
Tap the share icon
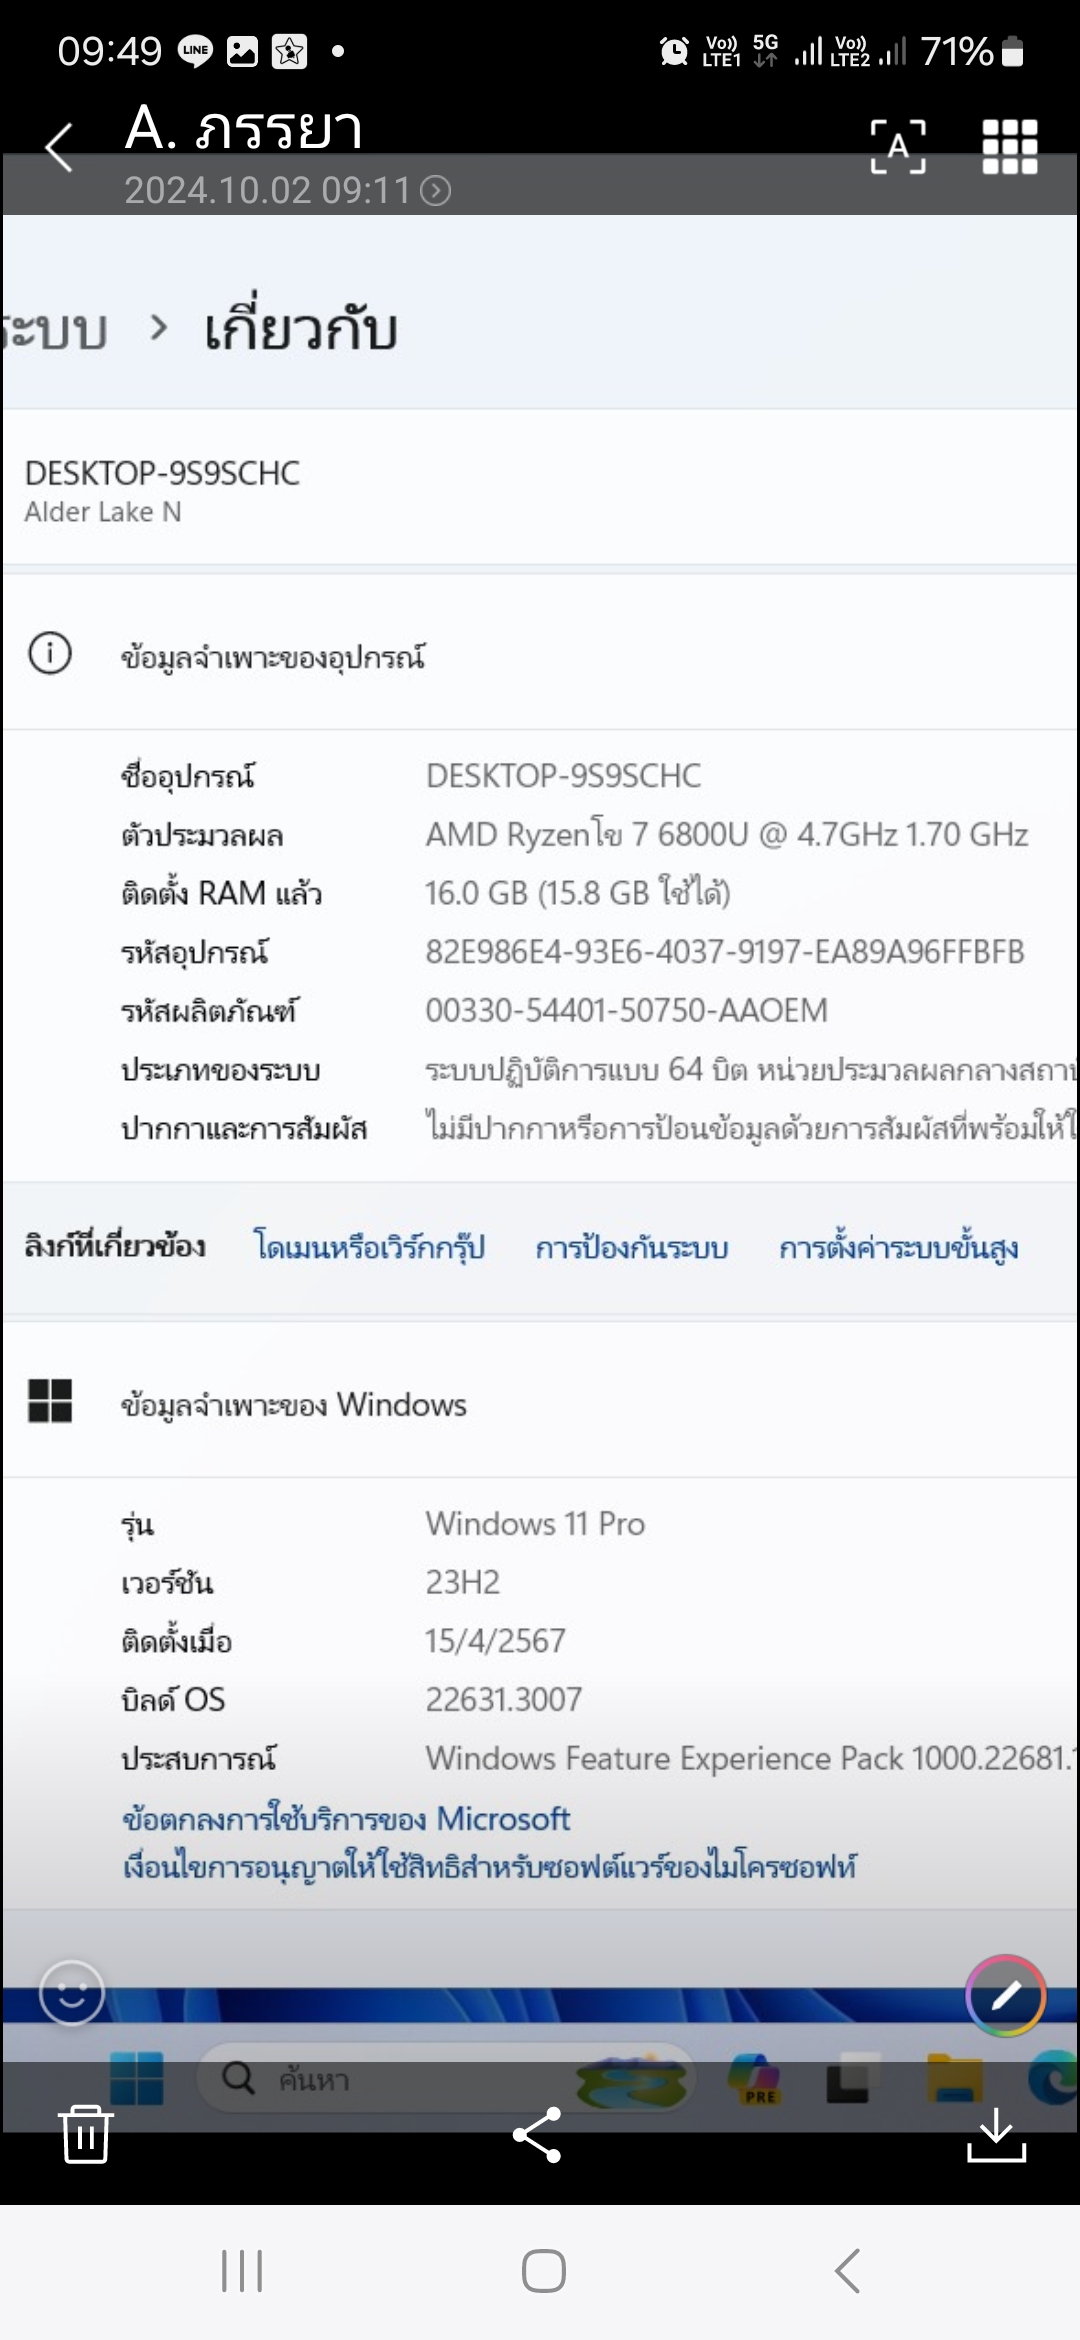(538, 2134)
